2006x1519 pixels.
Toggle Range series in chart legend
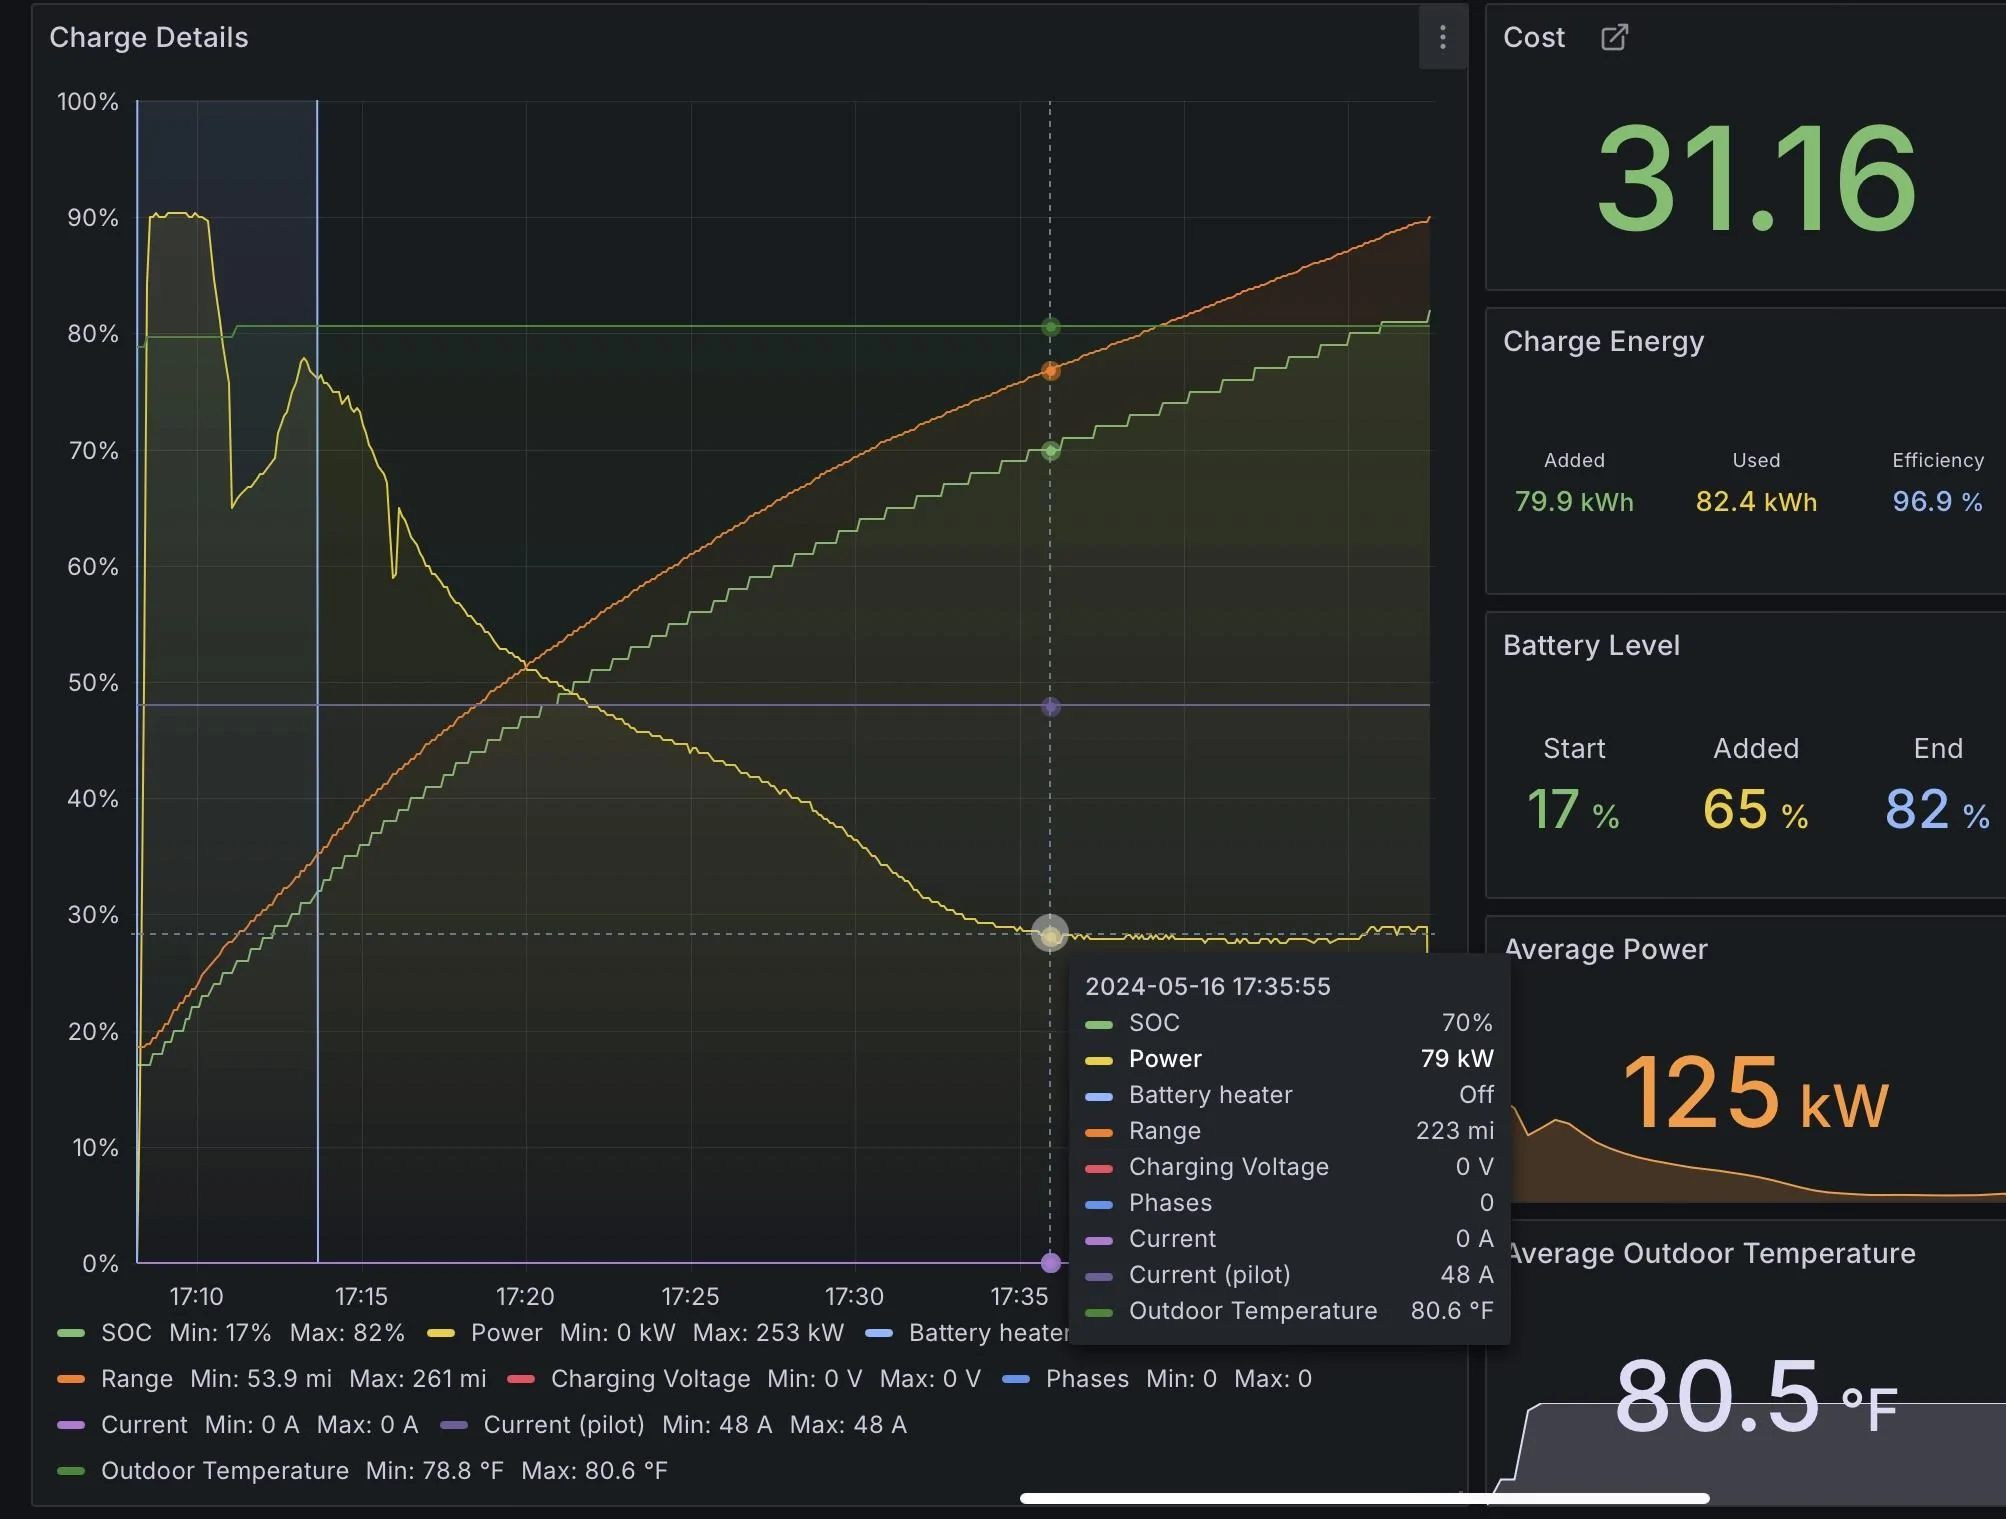137,1379
